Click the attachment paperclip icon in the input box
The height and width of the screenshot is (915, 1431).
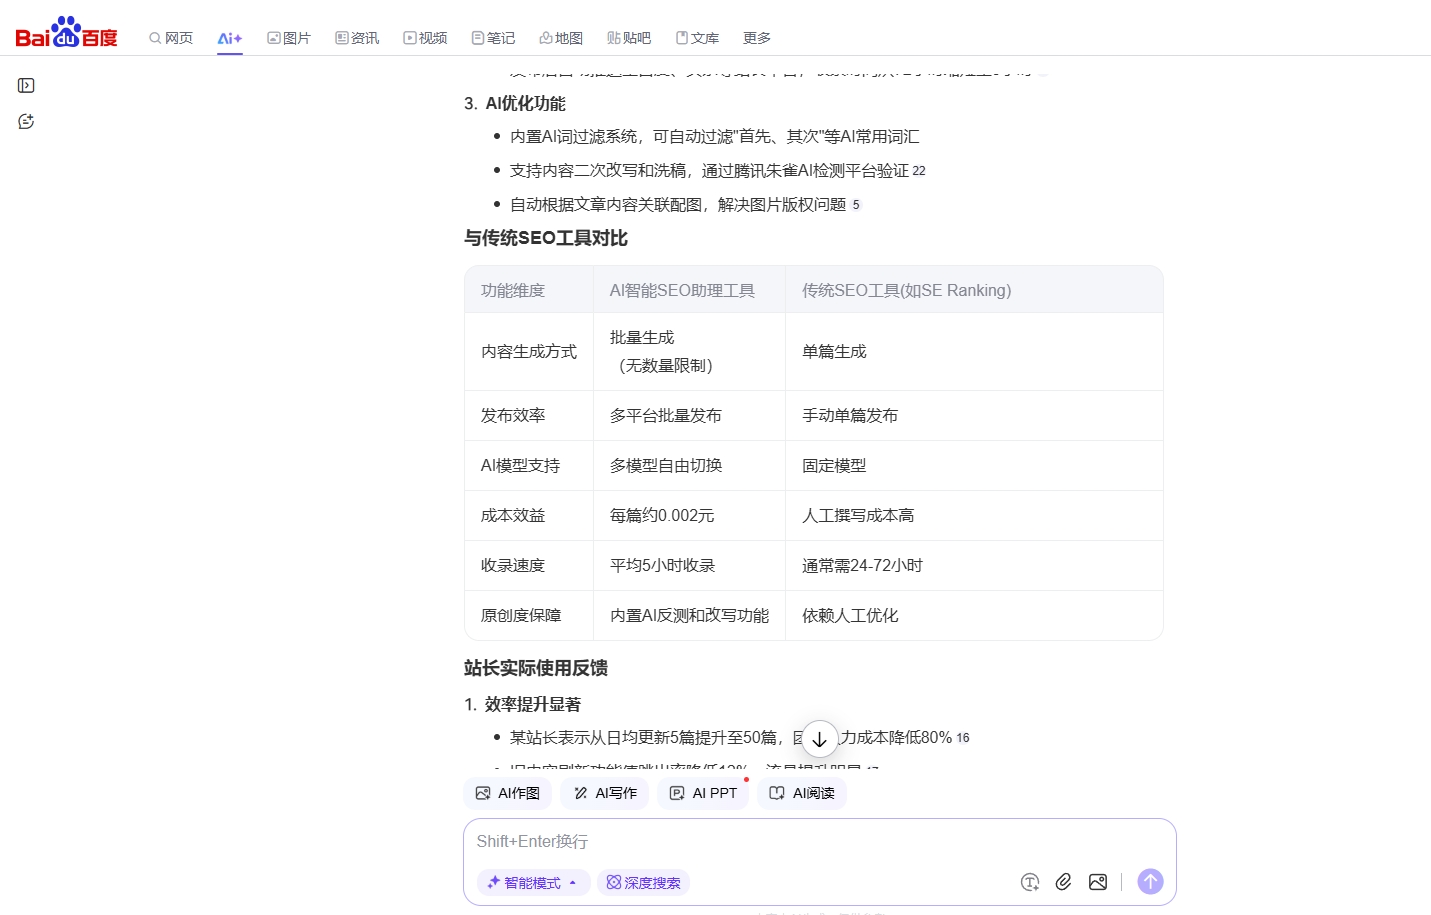[1063, 882]
